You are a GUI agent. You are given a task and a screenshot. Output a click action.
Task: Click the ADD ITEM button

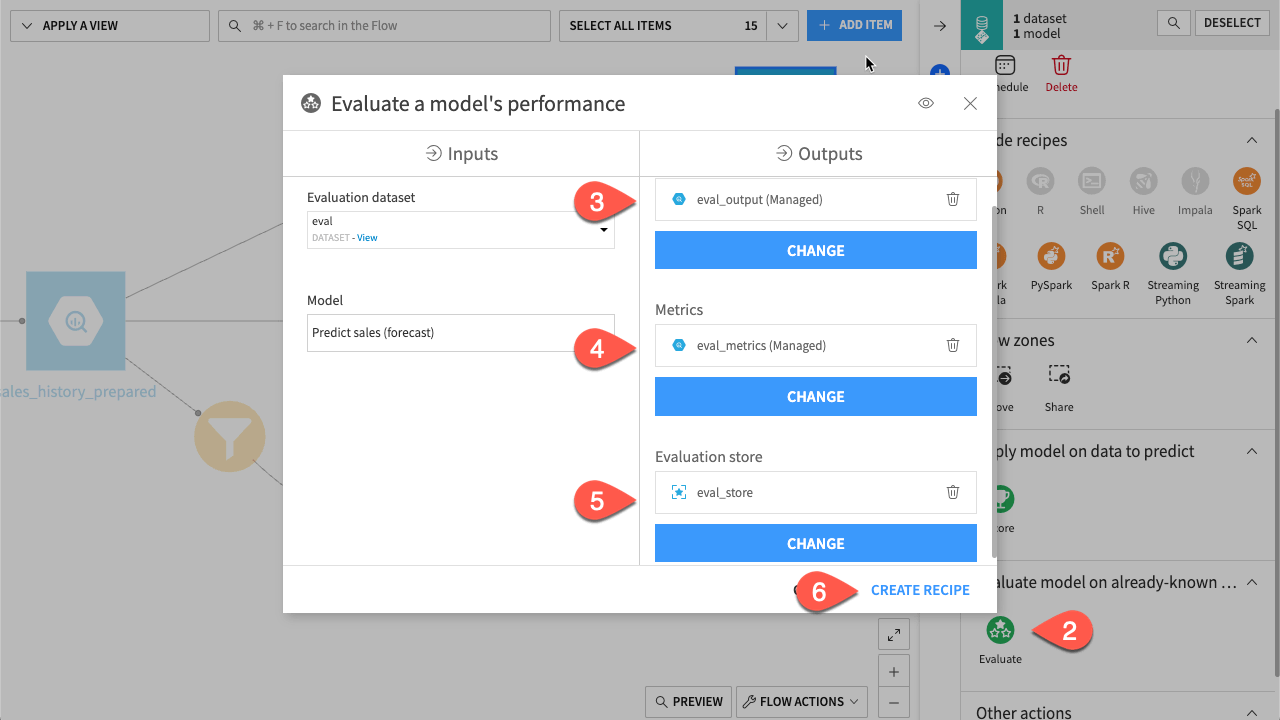click(854, 25)
